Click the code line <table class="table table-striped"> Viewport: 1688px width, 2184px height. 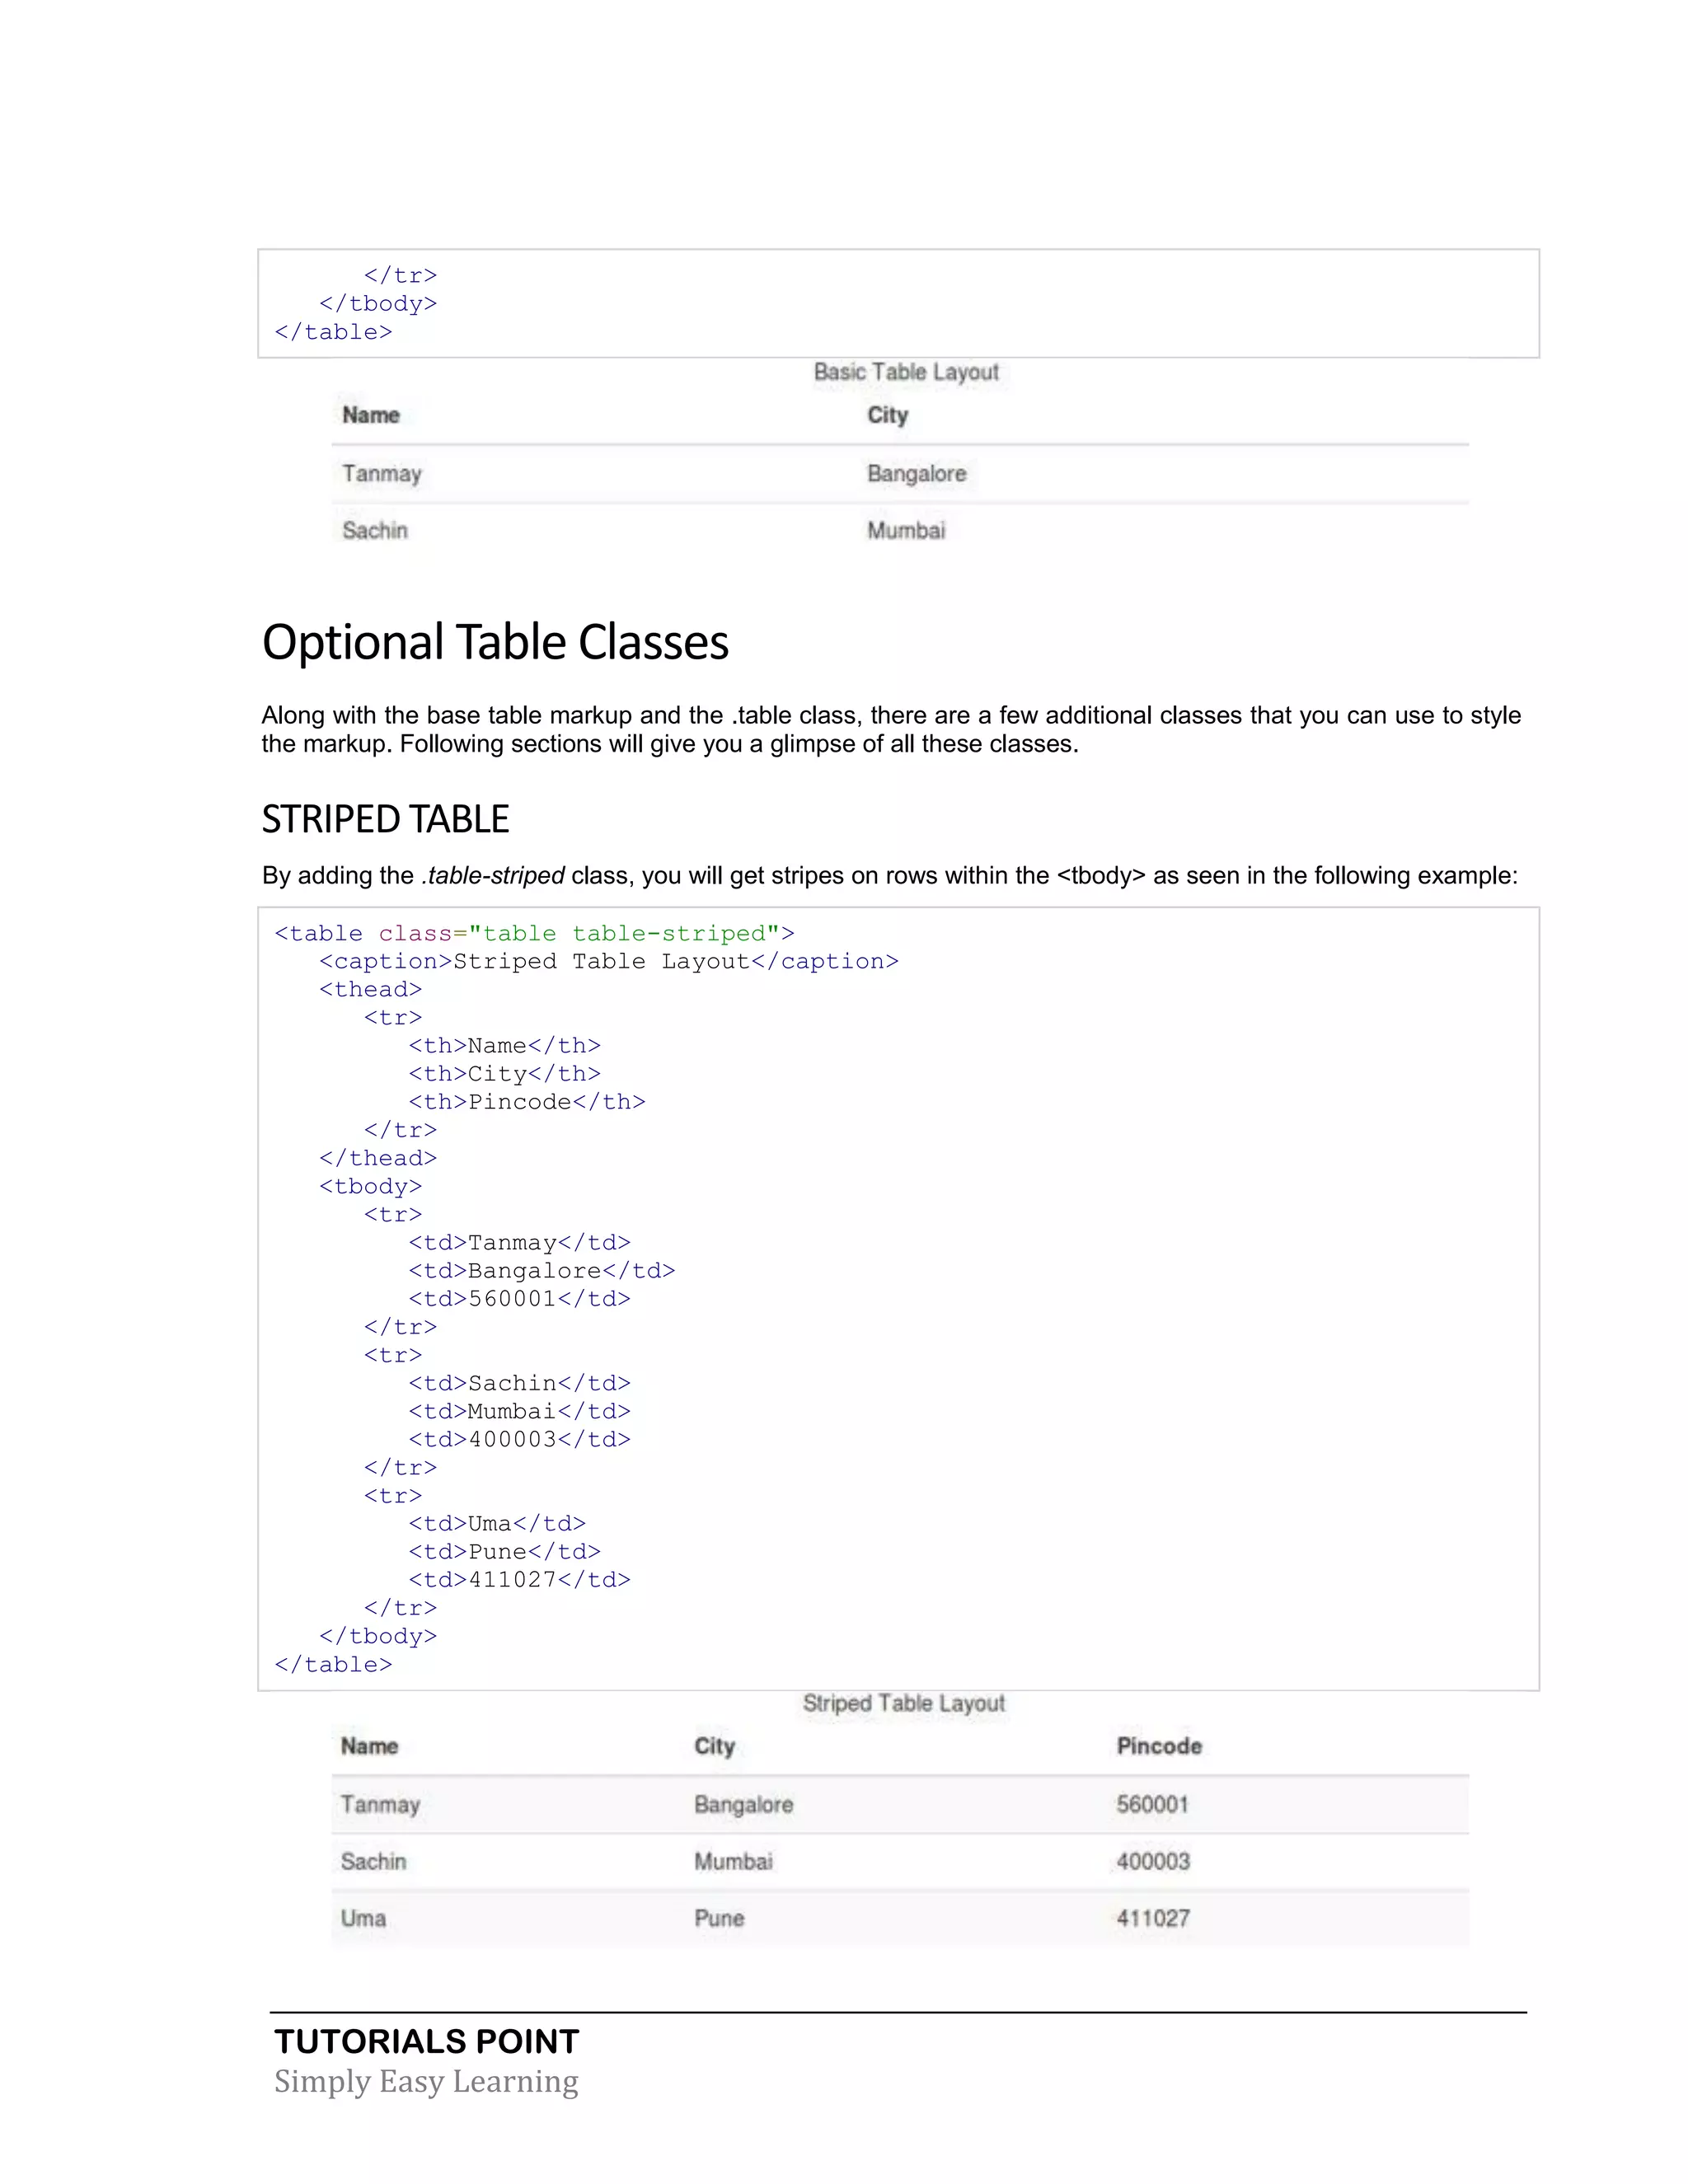pyautogui.click(x=535, y=934)
